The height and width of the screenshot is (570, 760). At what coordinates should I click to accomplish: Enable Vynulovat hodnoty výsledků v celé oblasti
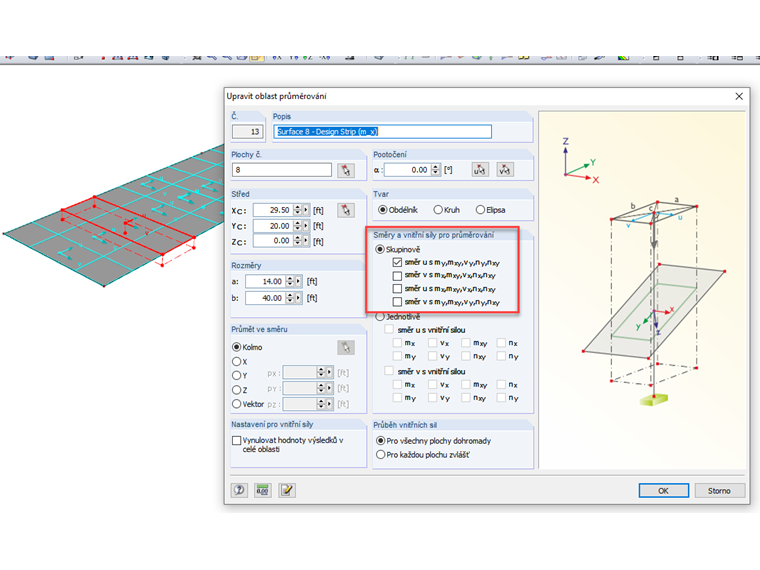tap(237, 440)
